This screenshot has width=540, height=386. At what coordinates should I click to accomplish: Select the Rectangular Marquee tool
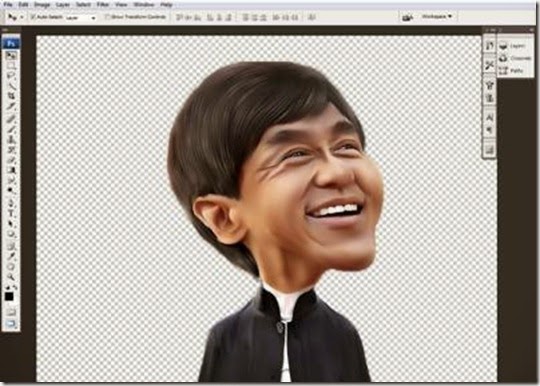[x=11, y=65]
